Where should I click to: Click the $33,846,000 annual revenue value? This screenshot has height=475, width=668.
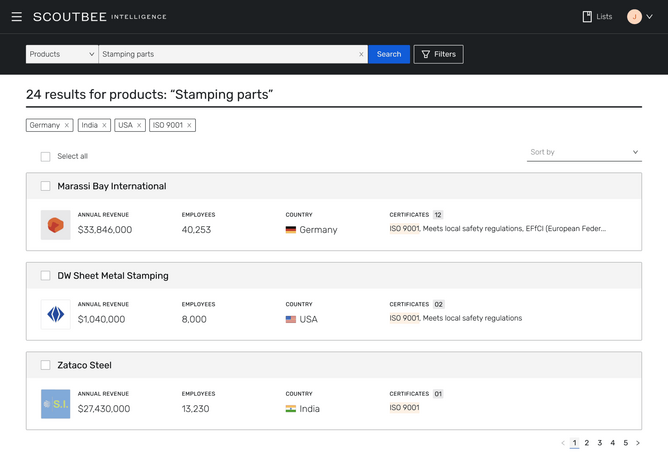[x=105, y=230]
